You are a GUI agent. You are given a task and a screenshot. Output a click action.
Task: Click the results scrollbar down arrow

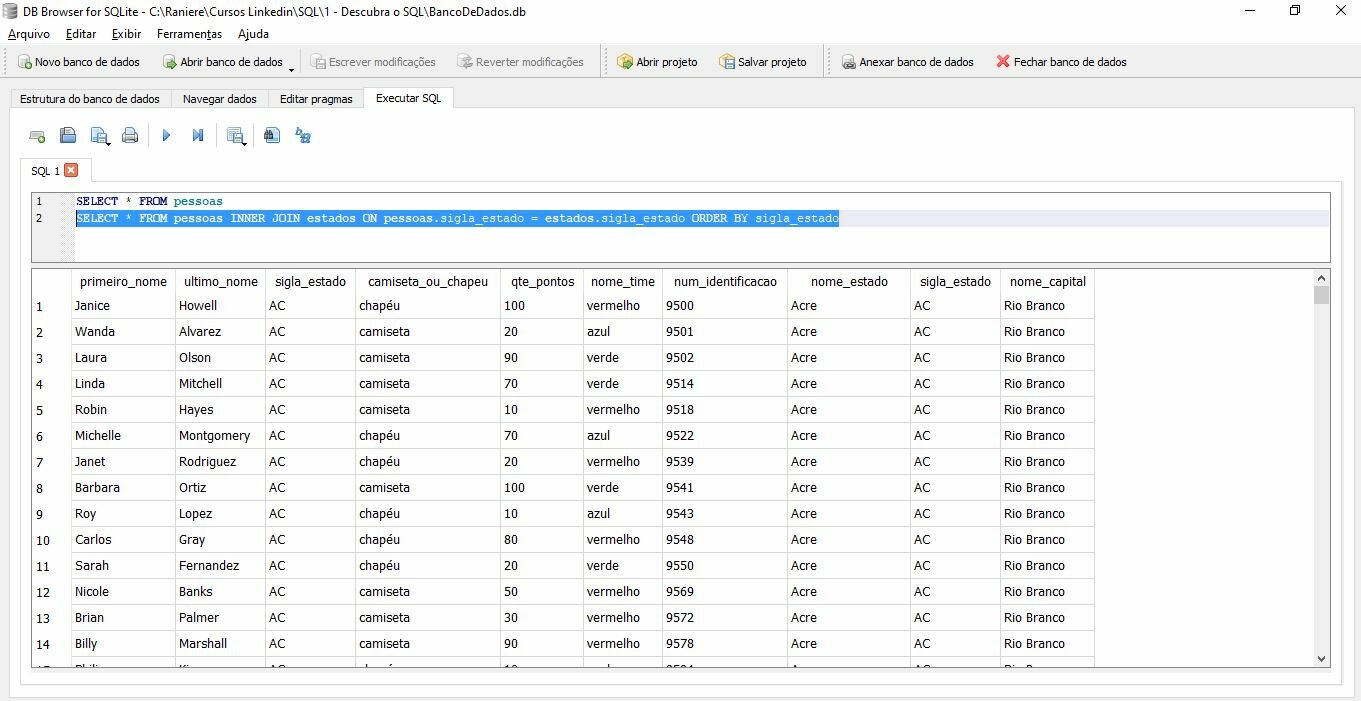[x=1321, y=658]
